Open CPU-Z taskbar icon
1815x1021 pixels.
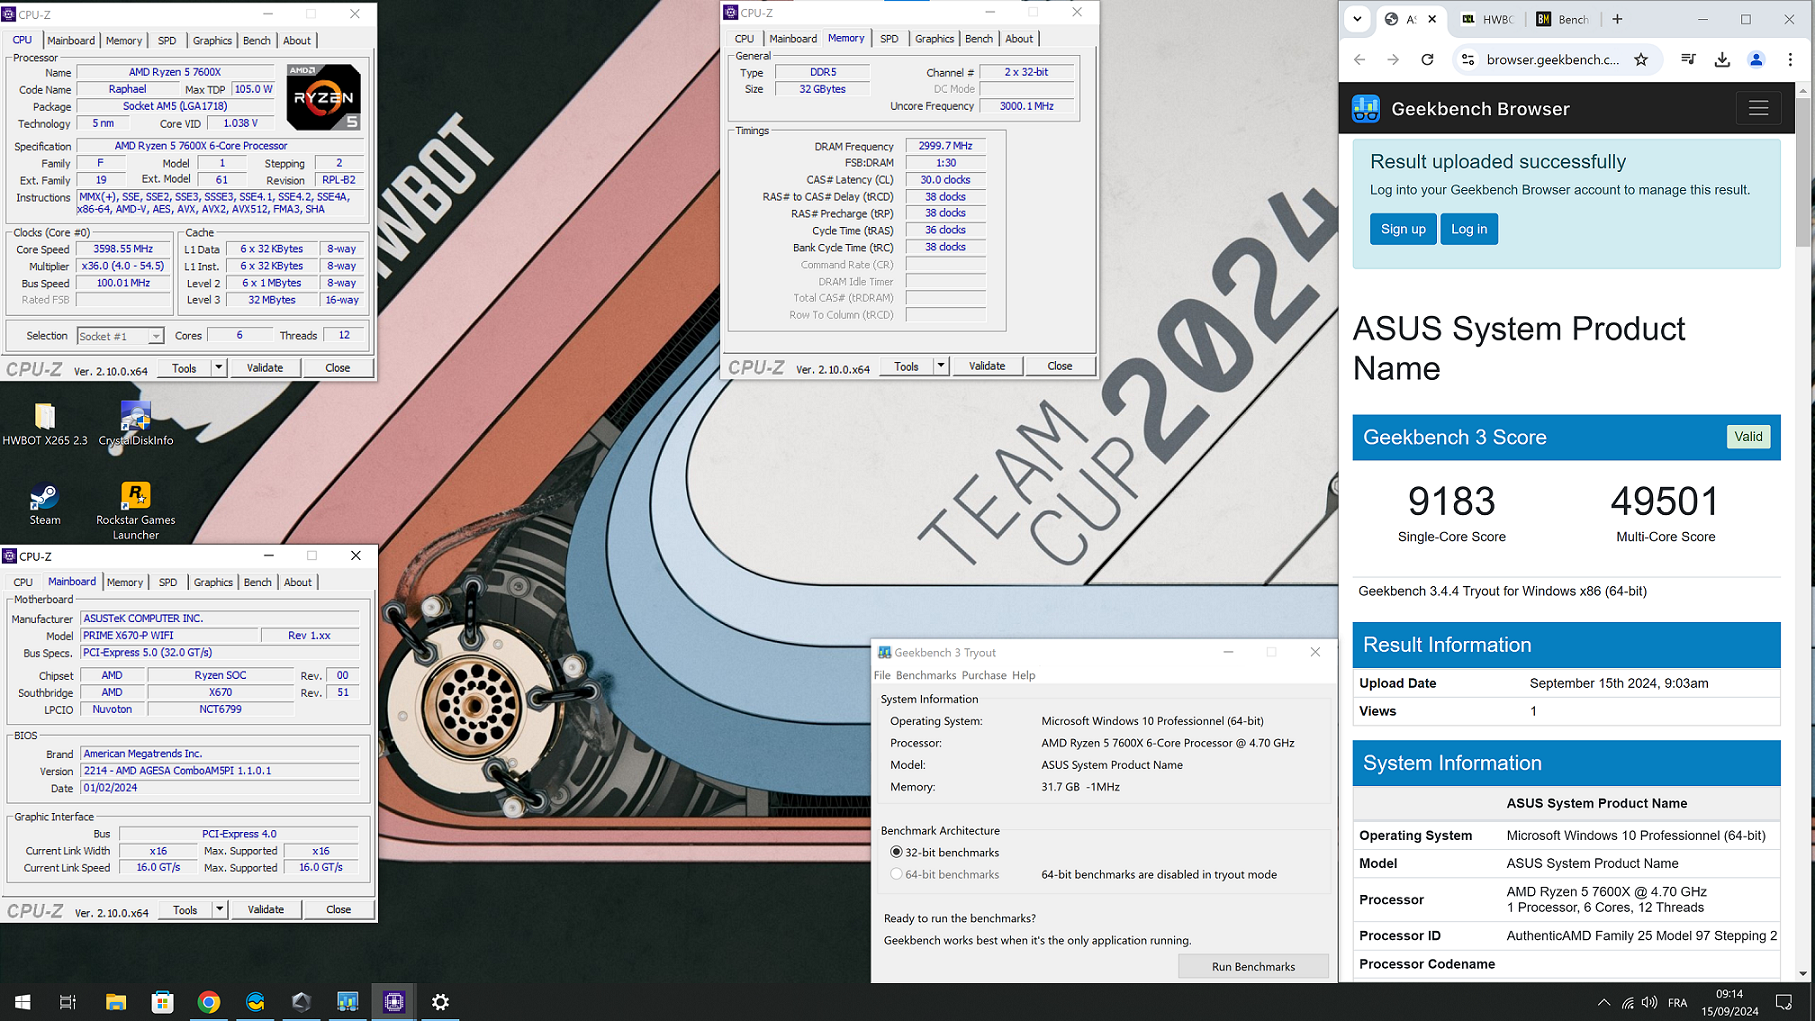point(394,1001)
